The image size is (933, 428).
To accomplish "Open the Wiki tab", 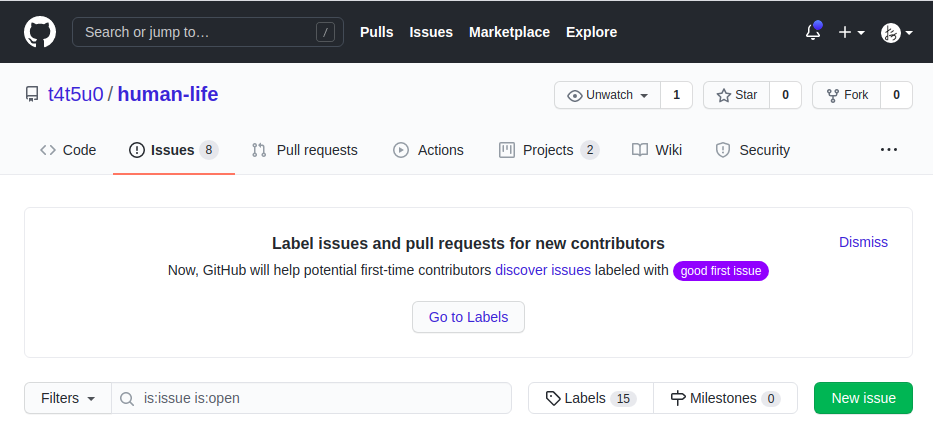I will click(x=657, y=150).
